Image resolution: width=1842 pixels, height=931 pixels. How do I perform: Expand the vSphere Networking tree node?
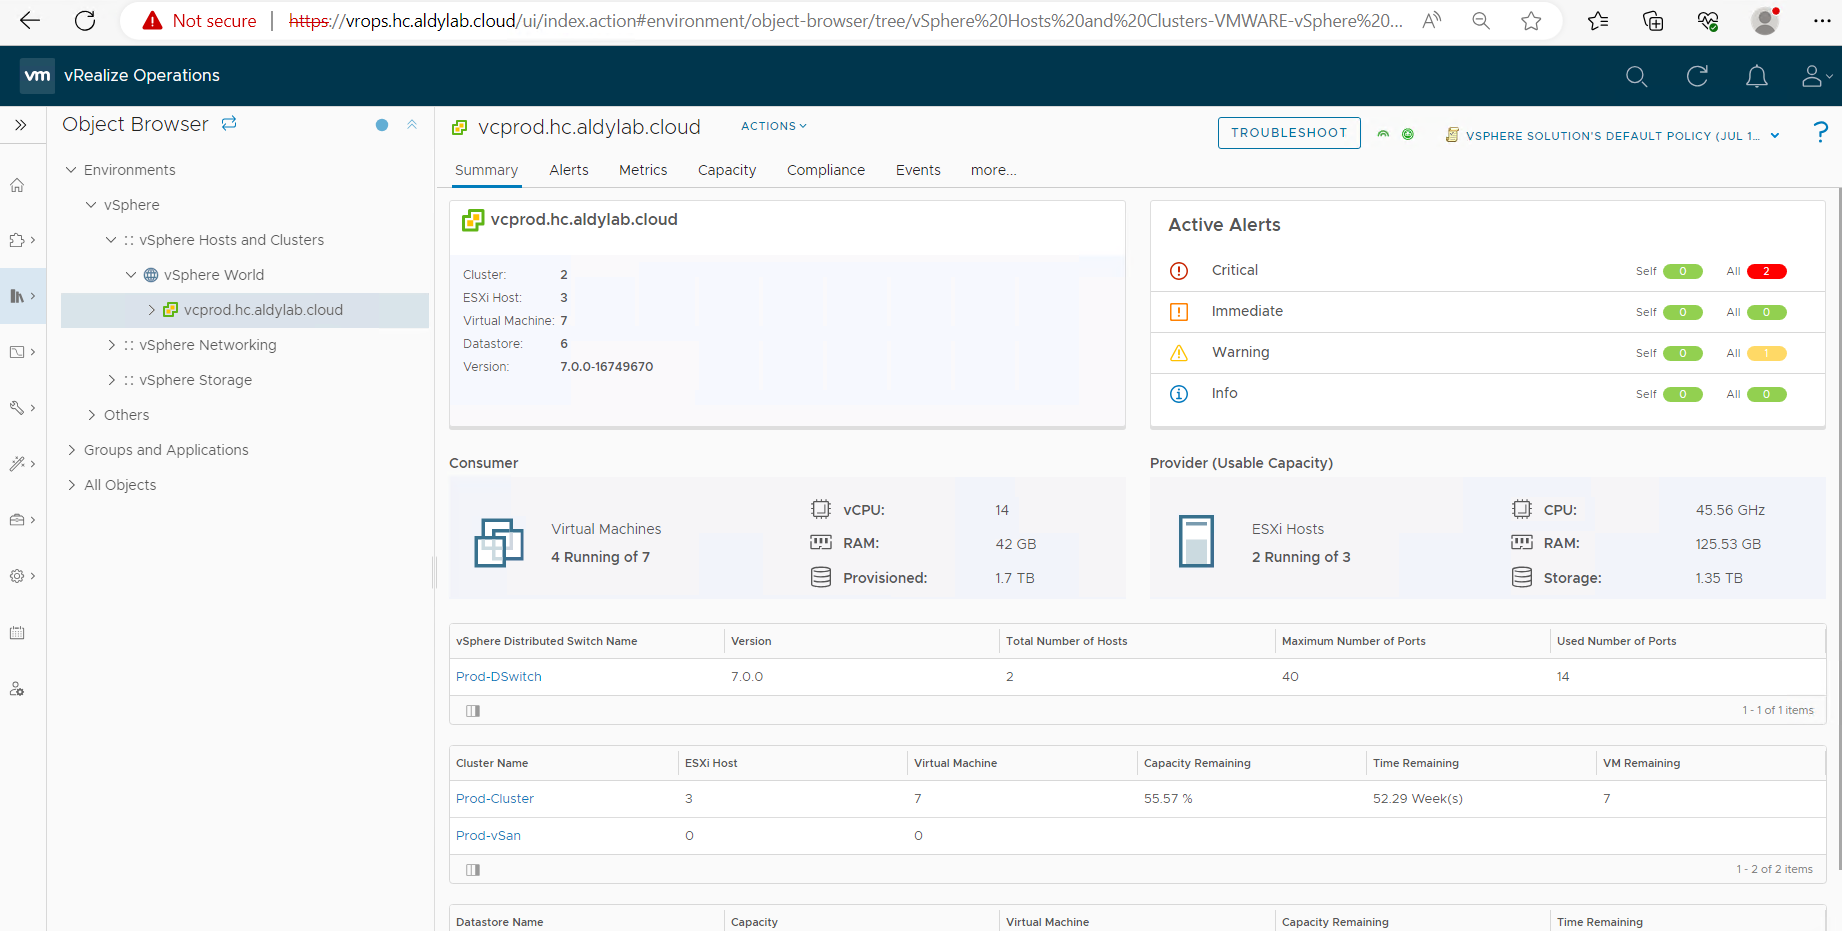[x=112, y=345]
